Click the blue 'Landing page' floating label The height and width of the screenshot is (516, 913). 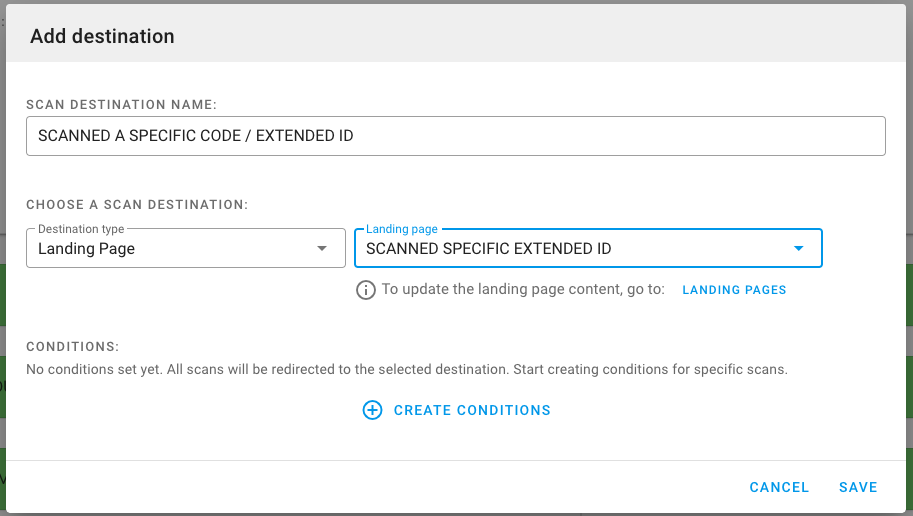402,229
